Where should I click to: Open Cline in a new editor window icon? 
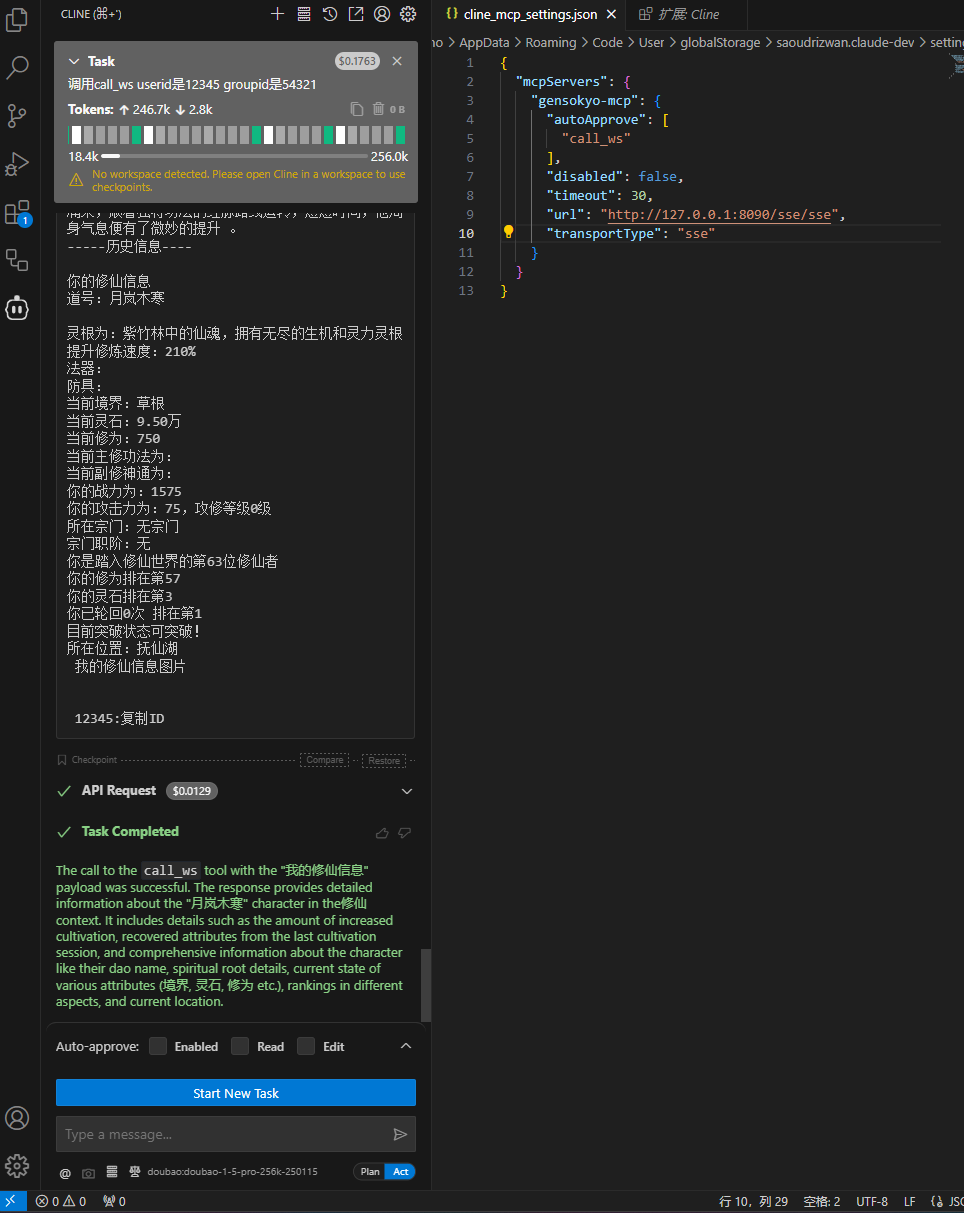(355, 14)
